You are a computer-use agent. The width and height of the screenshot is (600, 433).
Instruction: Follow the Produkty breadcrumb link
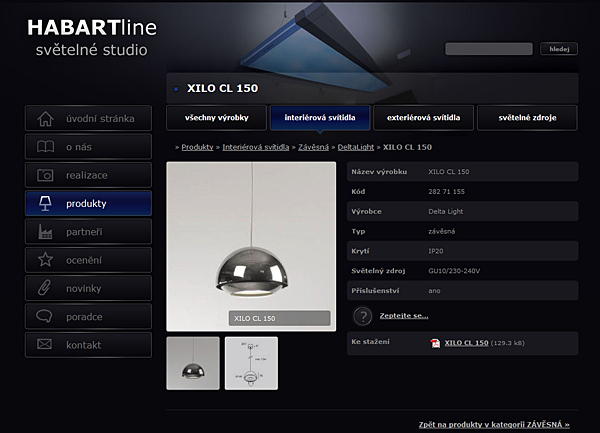197,147
